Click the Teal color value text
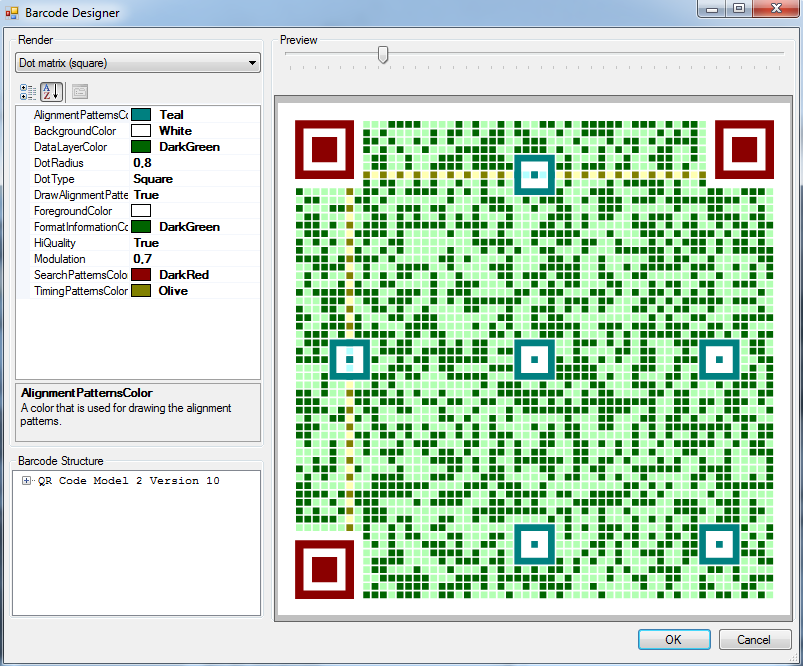The width and height of the screenshot is (803, 666). coord(171,115)
